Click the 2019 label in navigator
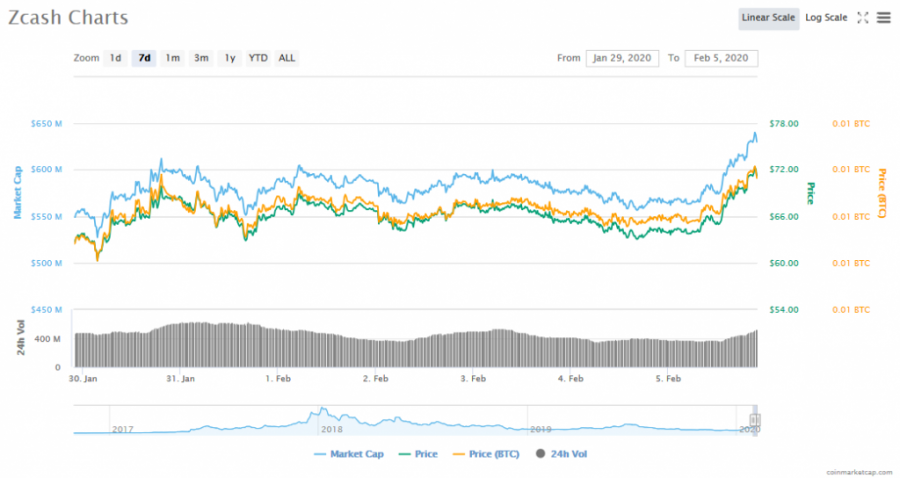This screenshot has width=900, height=478. (x=540, y=429)
